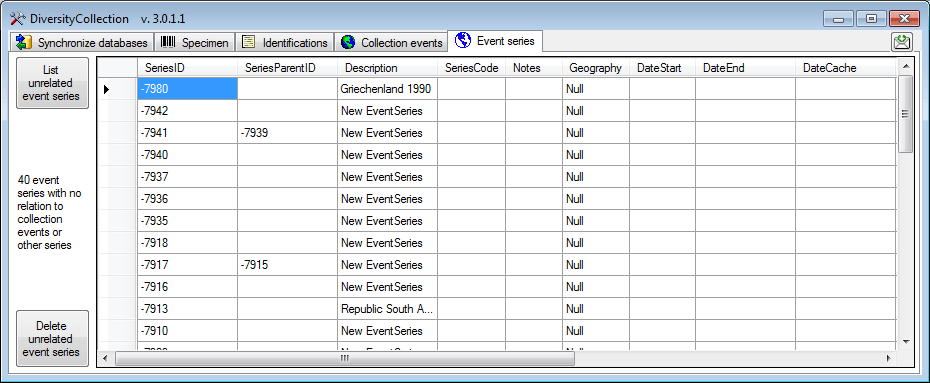The image size is (930, 383).
Task: Click the Synchronize databases tab icon
Action: [x=24, y=42]
